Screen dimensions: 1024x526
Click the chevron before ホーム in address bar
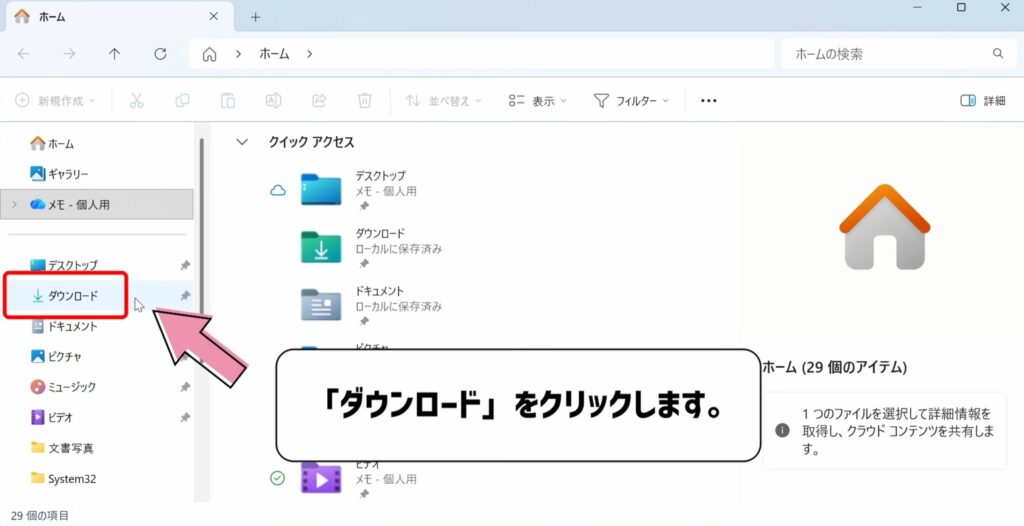(x=238, y=54)
